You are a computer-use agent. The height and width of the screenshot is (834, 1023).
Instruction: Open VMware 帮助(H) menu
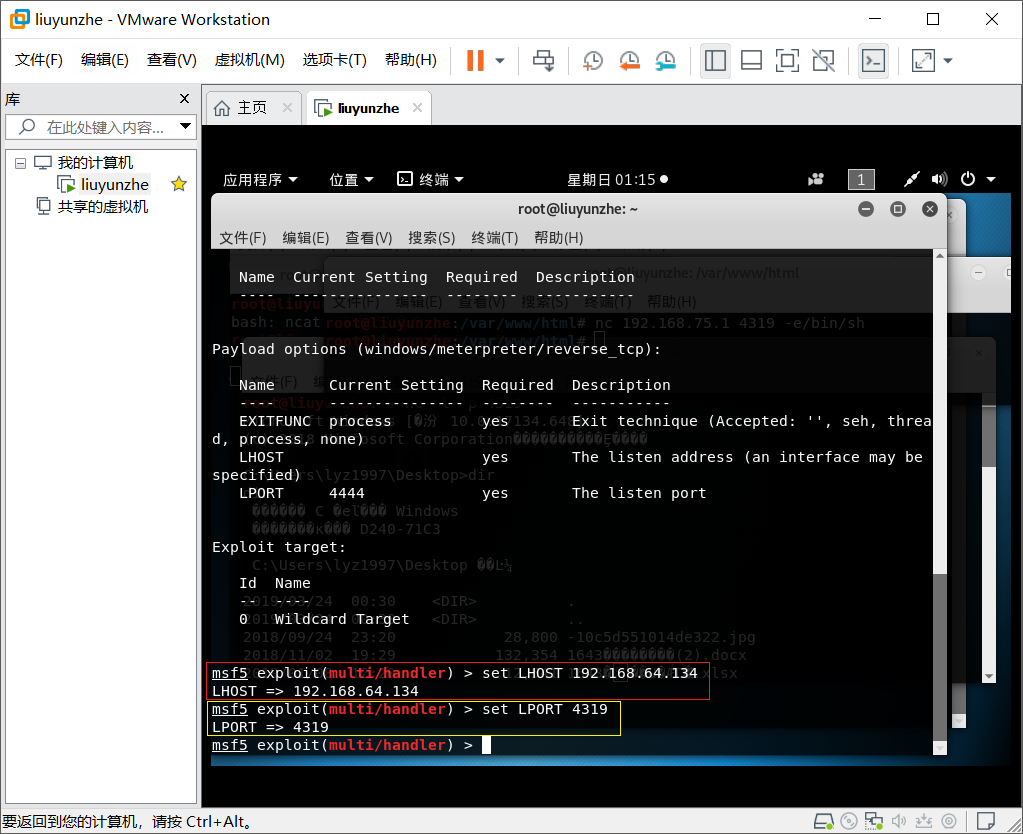(411, 60)
